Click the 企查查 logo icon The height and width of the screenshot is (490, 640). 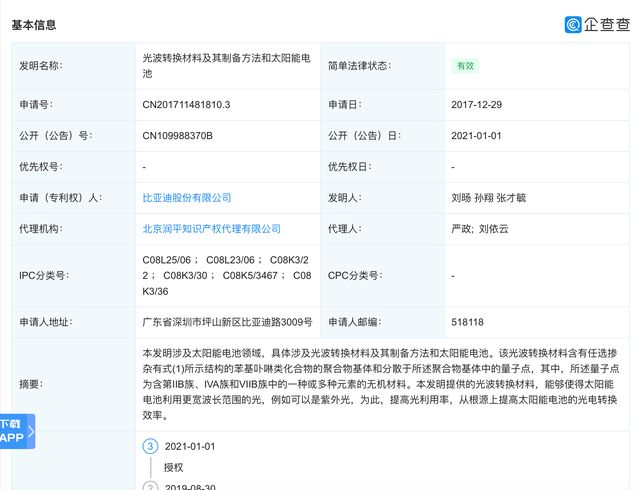click(x=573, y=24)
